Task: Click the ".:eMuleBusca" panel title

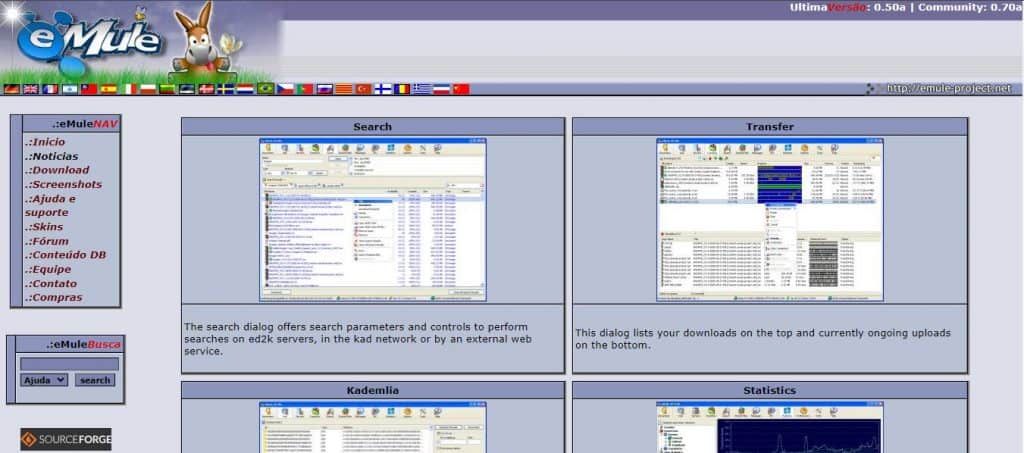Action: click(84, 344)
